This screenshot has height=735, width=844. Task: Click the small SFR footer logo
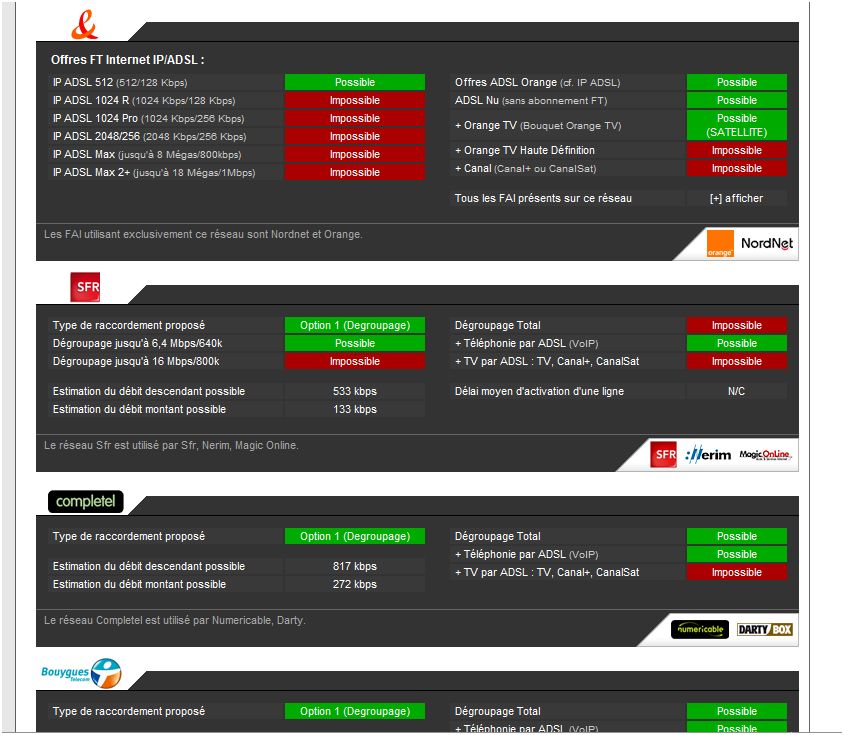pyautogui.click(x=663, y=455)
